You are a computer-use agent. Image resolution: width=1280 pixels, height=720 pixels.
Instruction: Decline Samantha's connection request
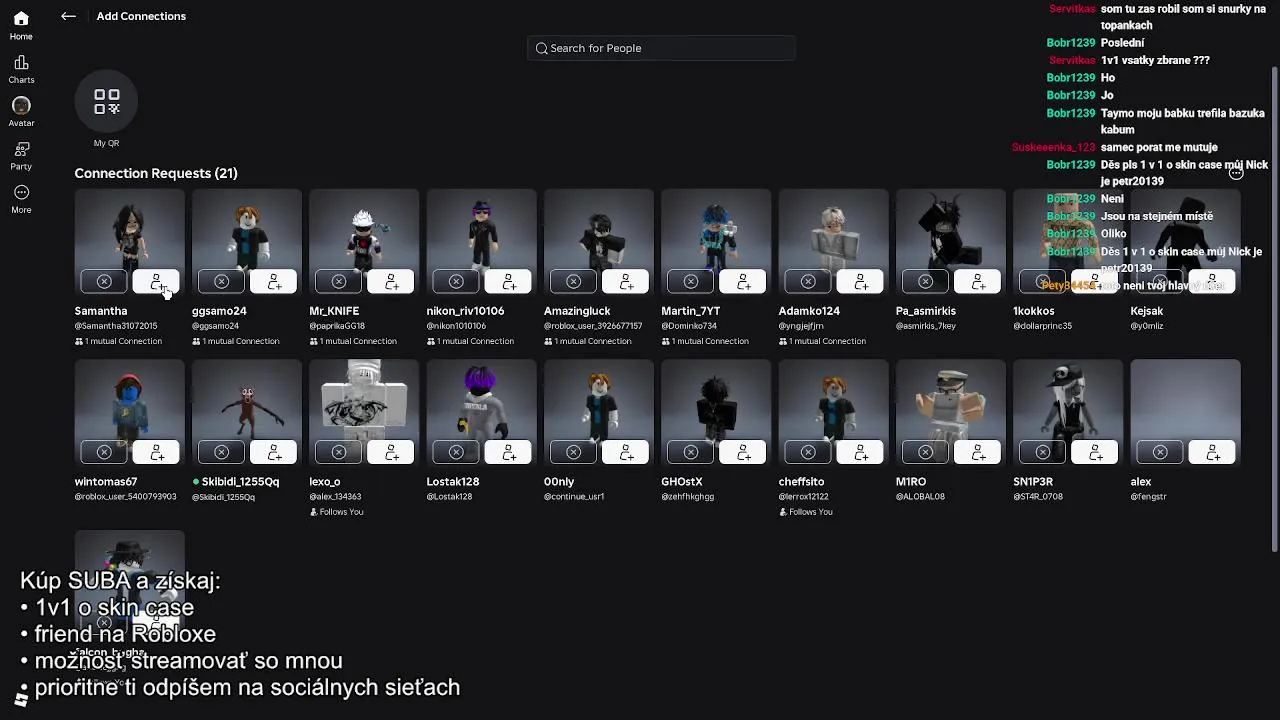coord(104,282)
